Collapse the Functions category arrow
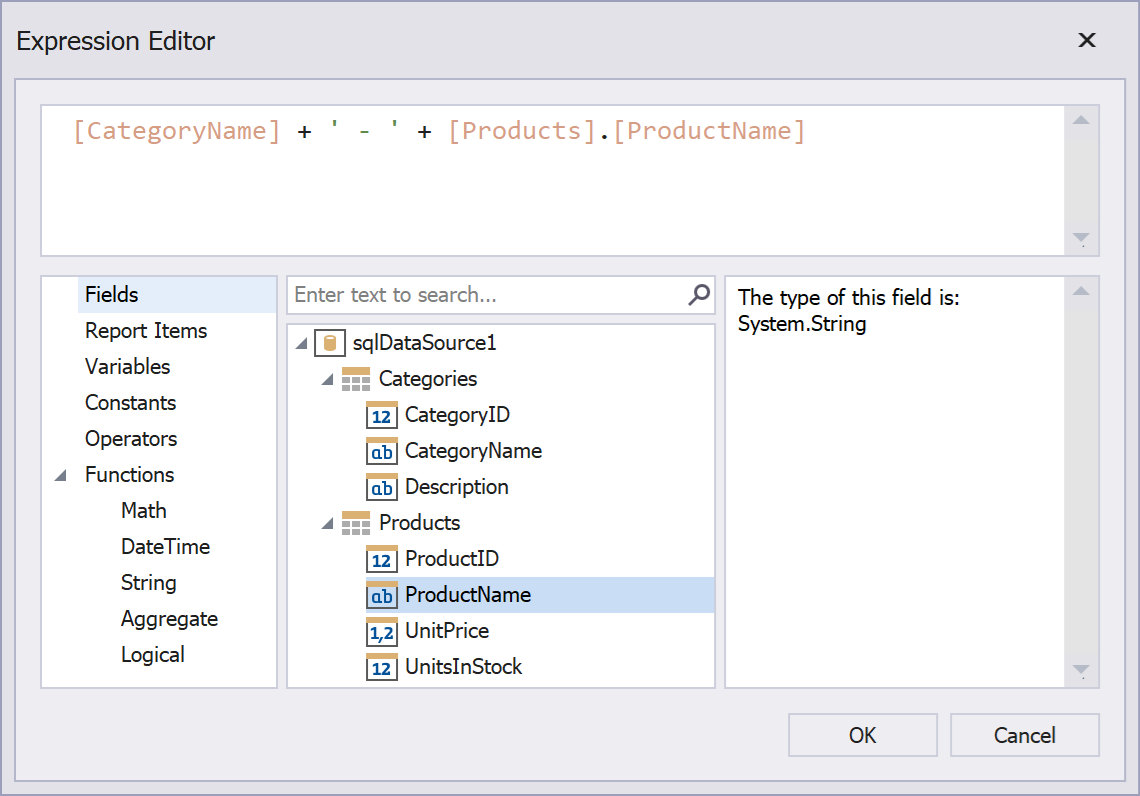This screenshot has width=1140, height=796. (x=61, y=476)
